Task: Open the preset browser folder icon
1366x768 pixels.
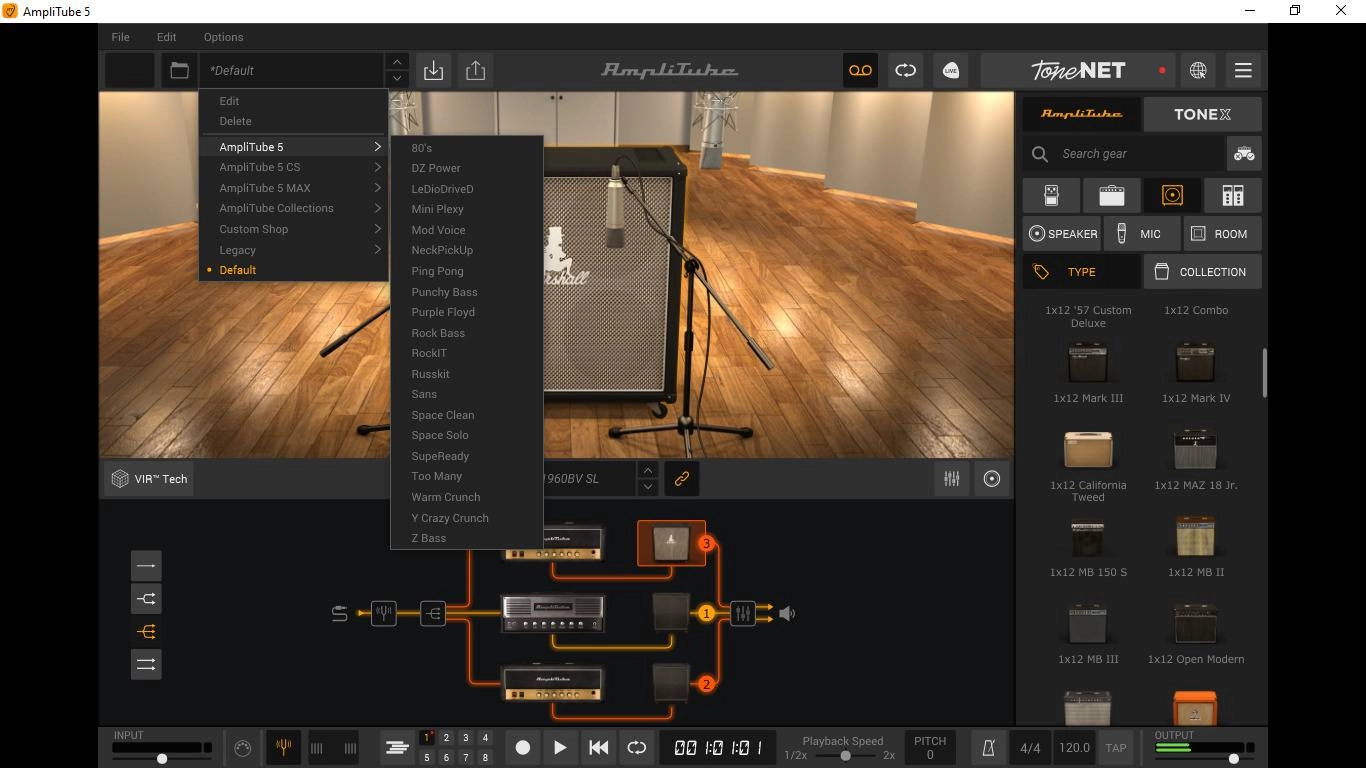Action: [179, 71]
